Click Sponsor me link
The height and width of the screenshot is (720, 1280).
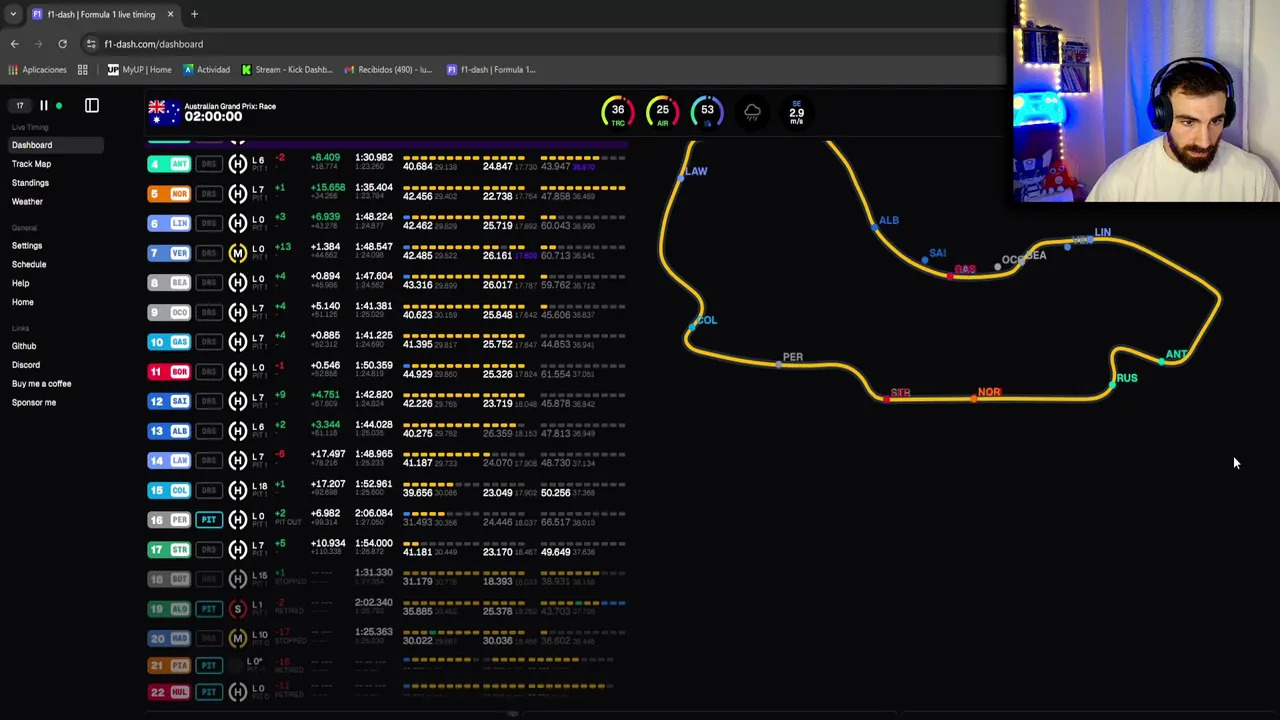(34, 402)
